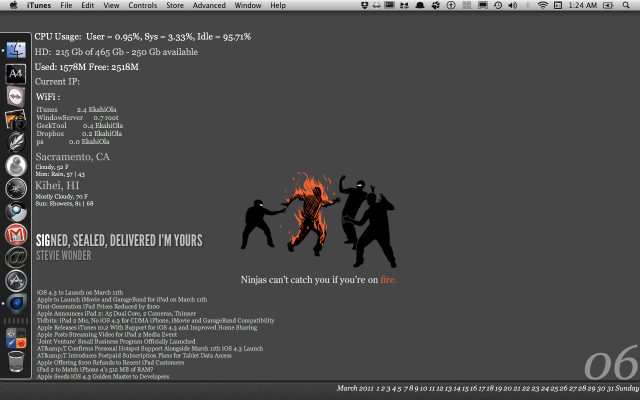Open Spotlight search magnifier
Viewport: 640px width, 400px height.
pyautogui.click(x=626, y=5)
